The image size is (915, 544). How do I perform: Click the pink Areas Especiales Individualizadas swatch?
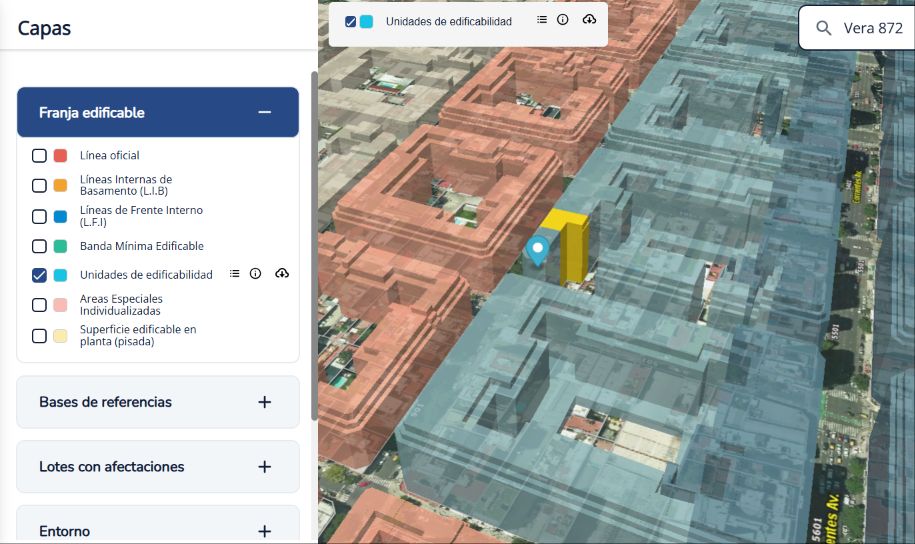coord(60,305)
